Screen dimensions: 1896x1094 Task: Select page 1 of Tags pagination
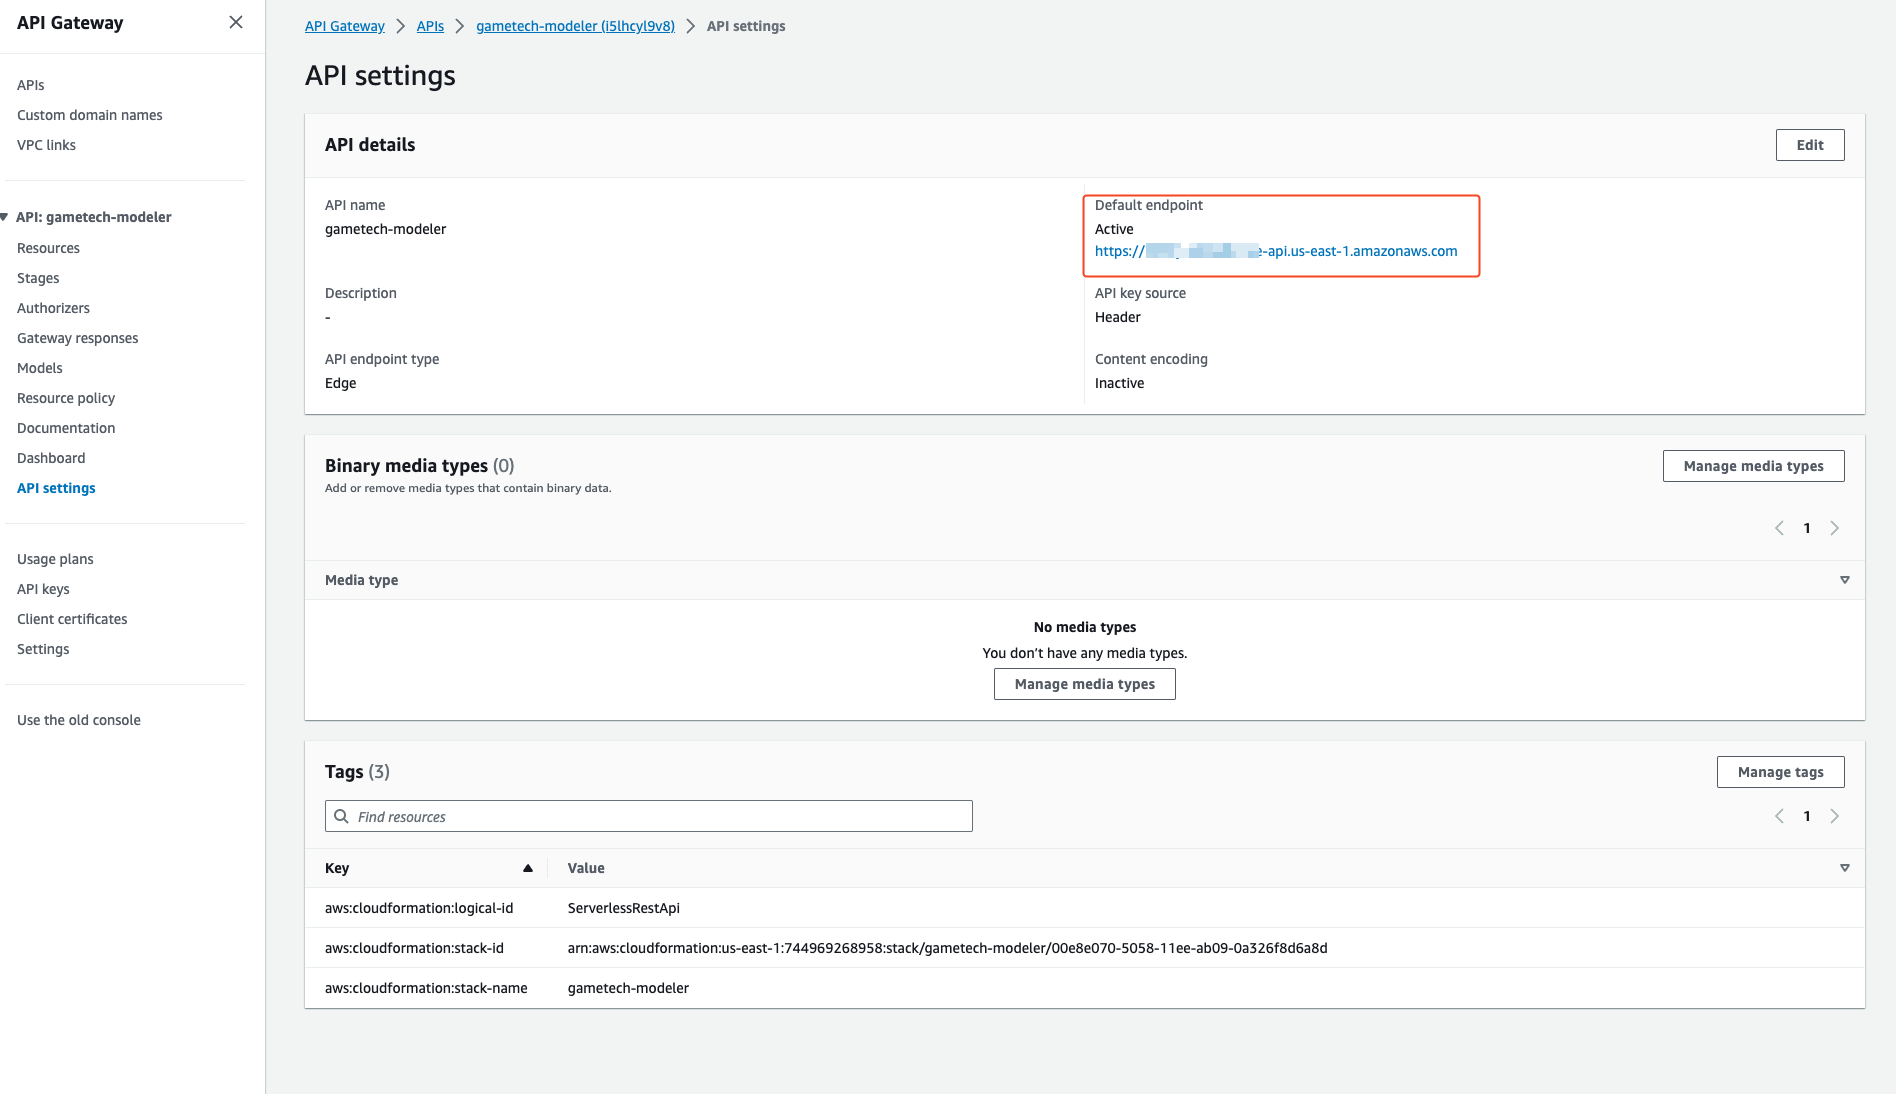tap(1807, 816)
